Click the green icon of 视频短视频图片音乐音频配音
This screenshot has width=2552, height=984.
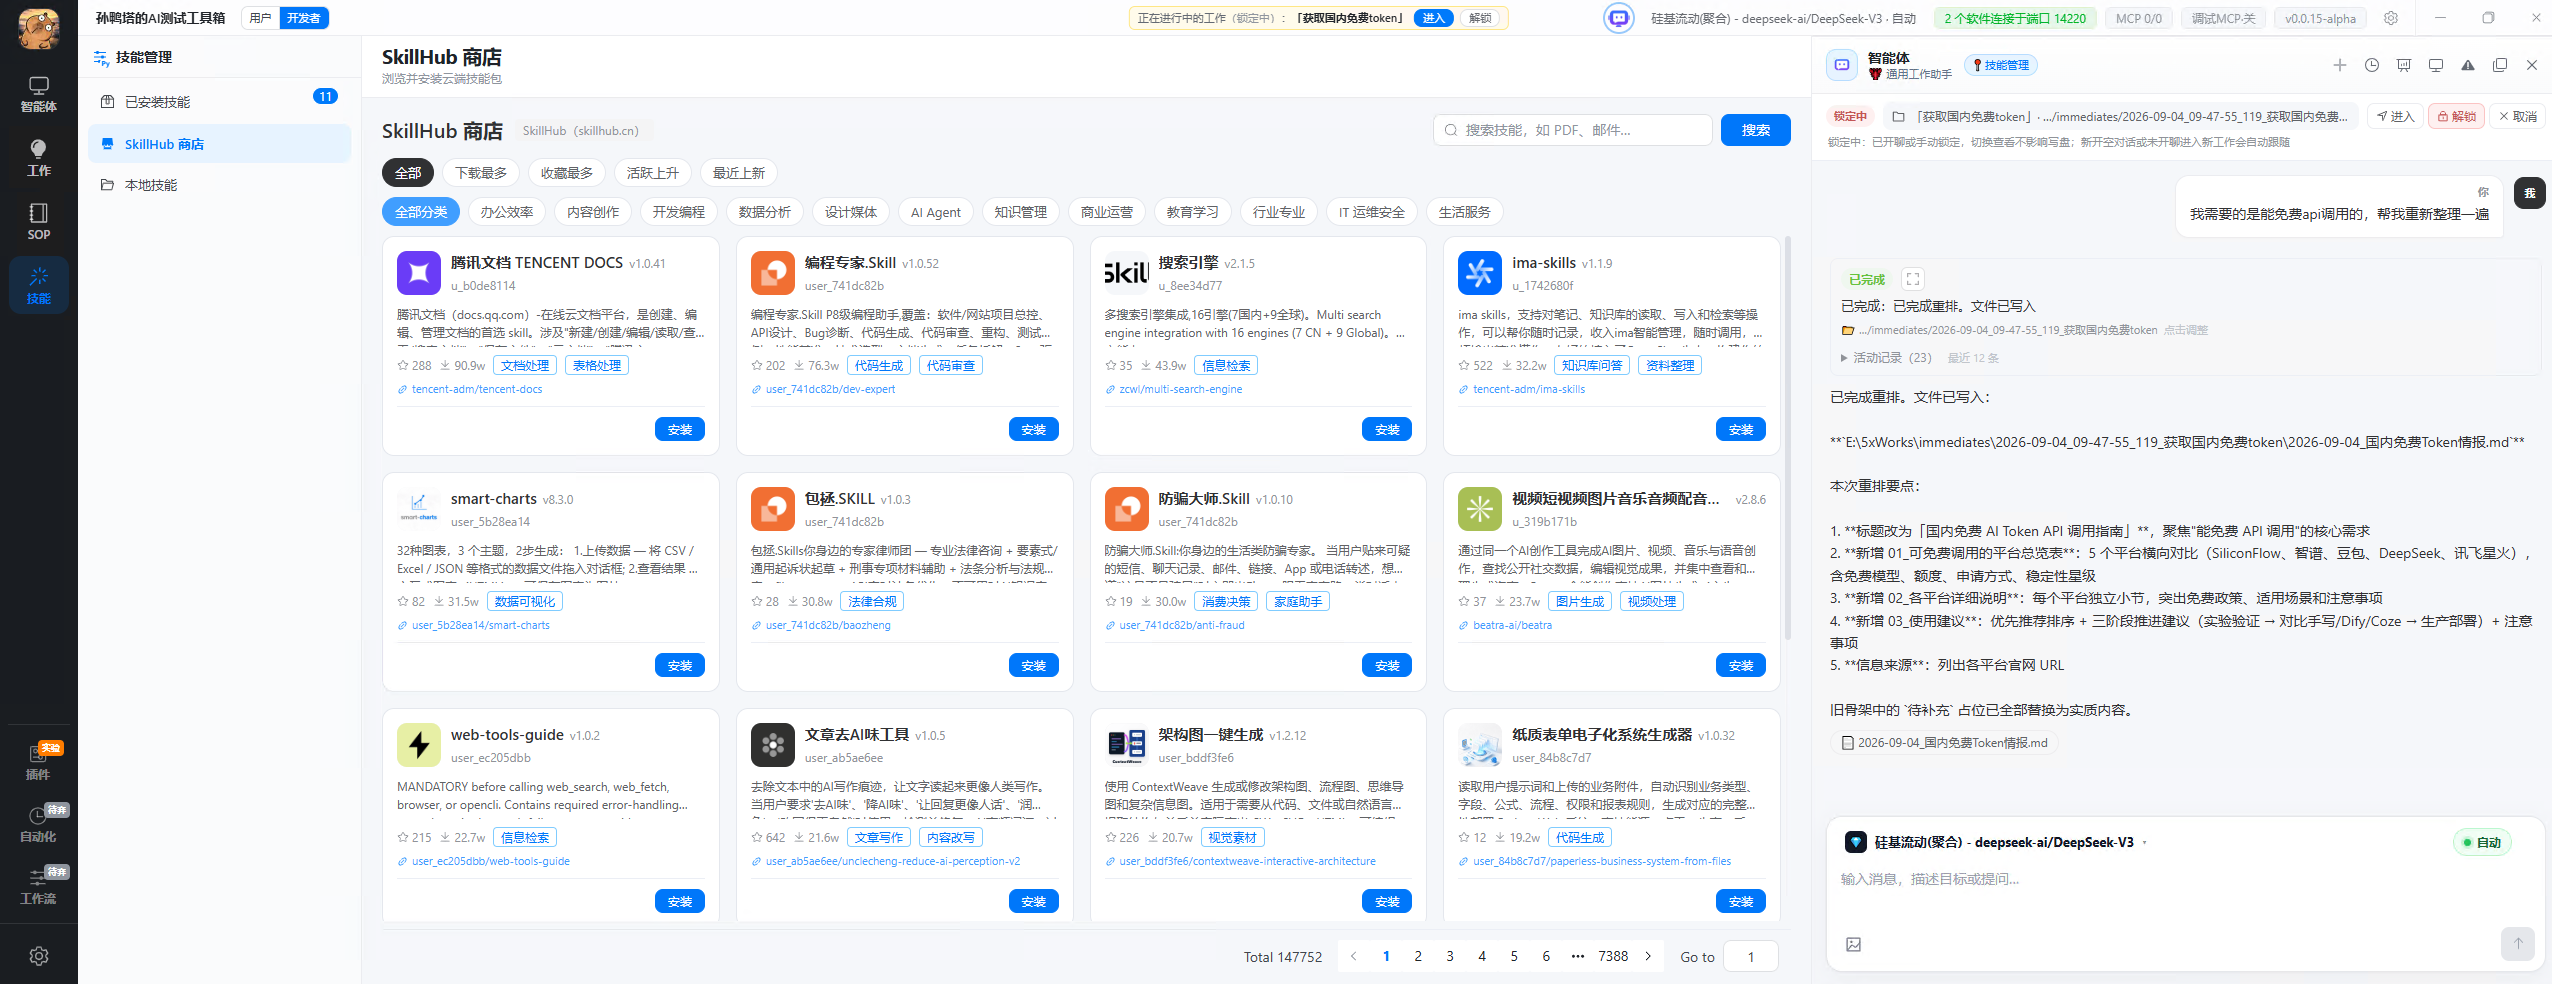coord(1480,509)
